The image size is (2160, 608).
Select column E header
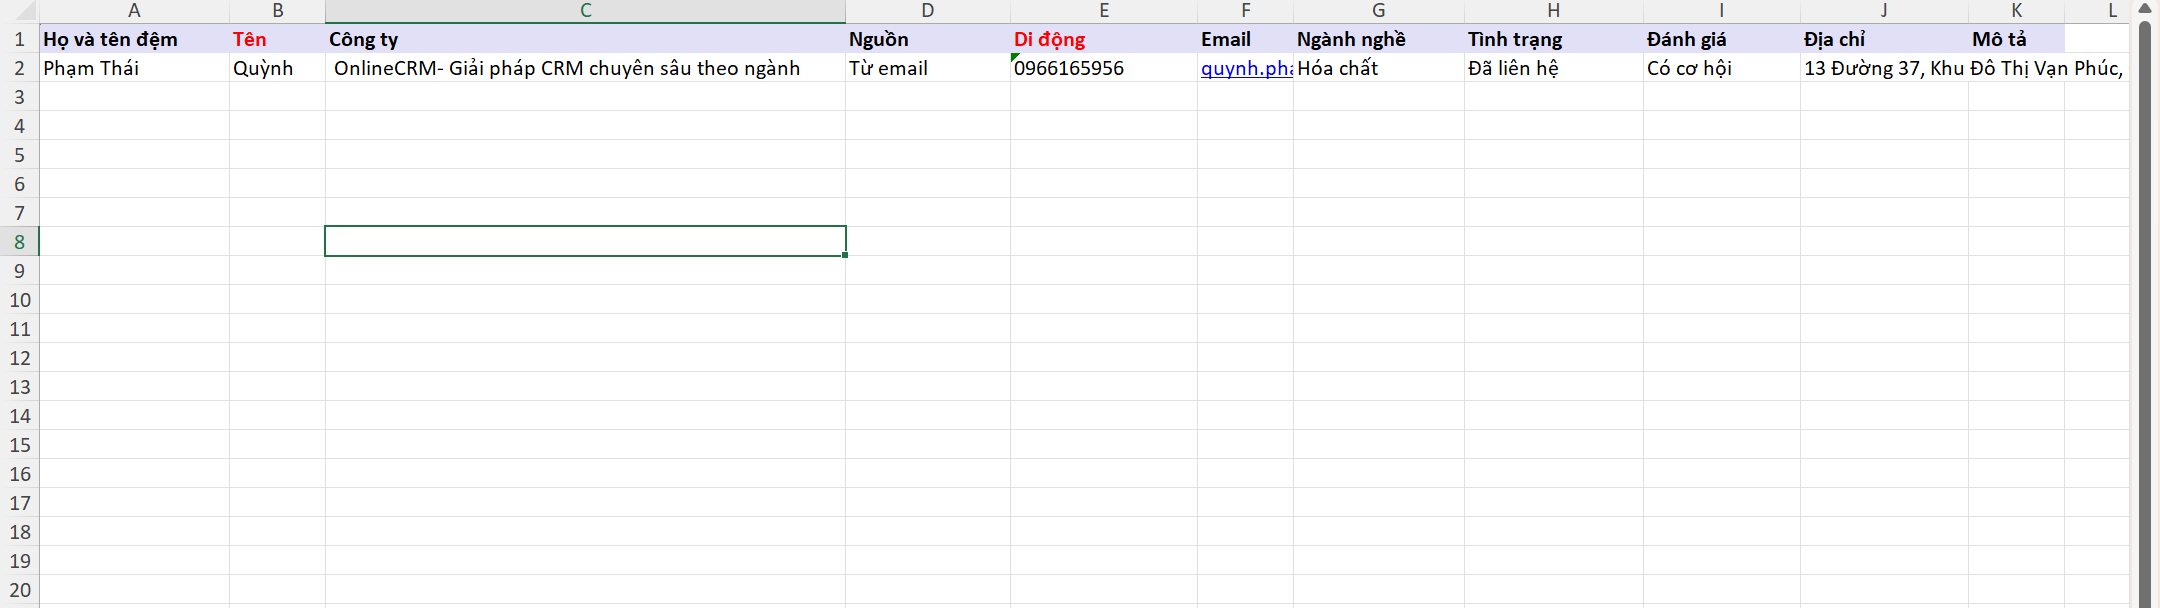1103,10
